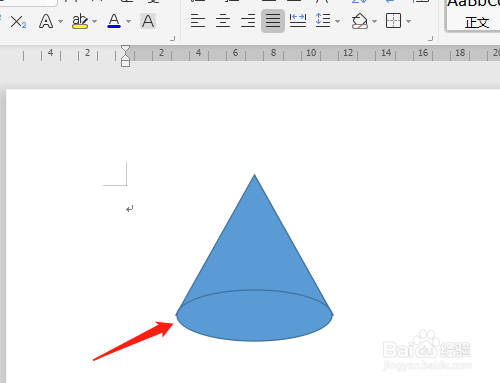Select the 正文 style
The height and width of the screenshot is (383, 500).
[477, 23]
